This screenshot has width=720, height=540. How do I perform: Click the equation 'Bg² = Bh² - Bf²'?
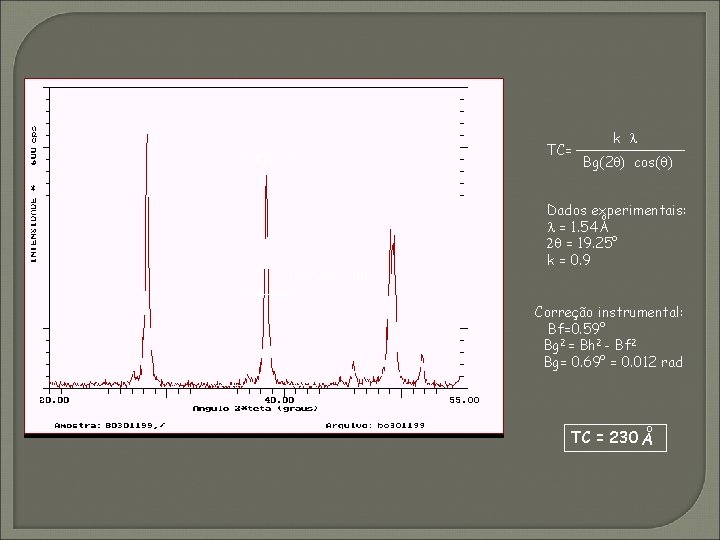click(590, 345)
